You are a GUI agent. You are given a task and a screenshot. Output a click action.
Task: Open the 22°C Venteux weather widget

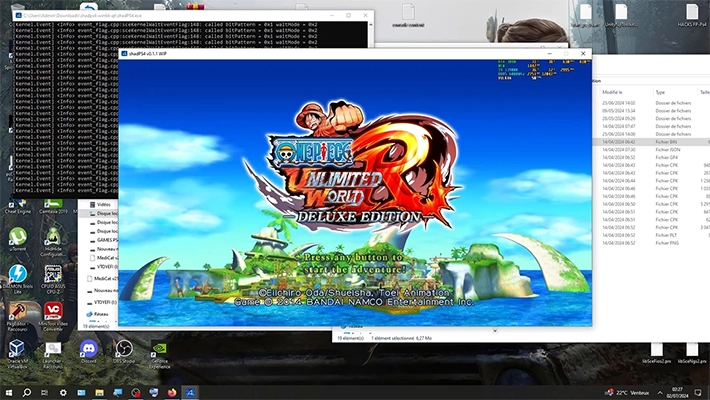(628, 393)
